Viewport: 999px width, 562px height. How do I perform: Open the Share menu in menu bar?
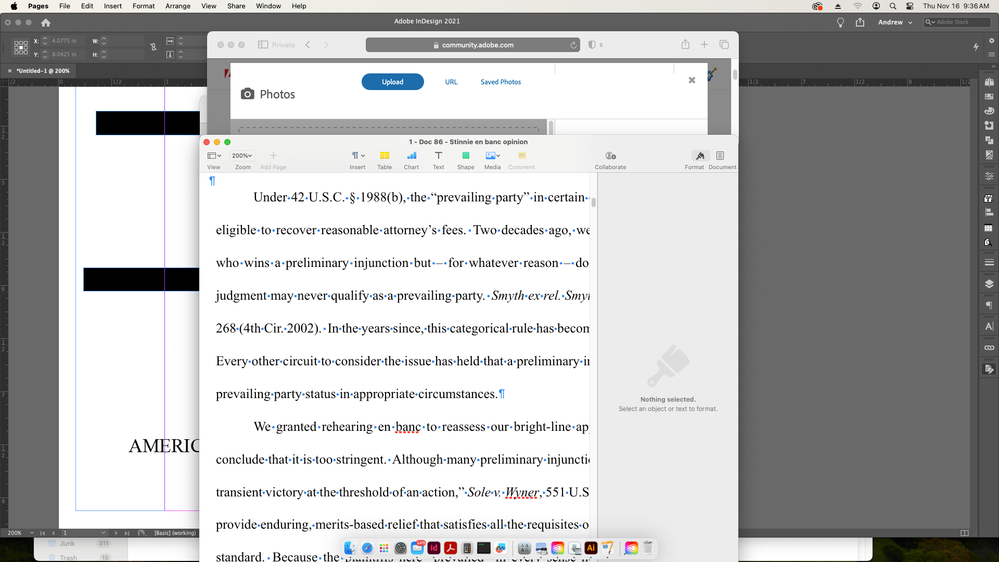(236, 6)
